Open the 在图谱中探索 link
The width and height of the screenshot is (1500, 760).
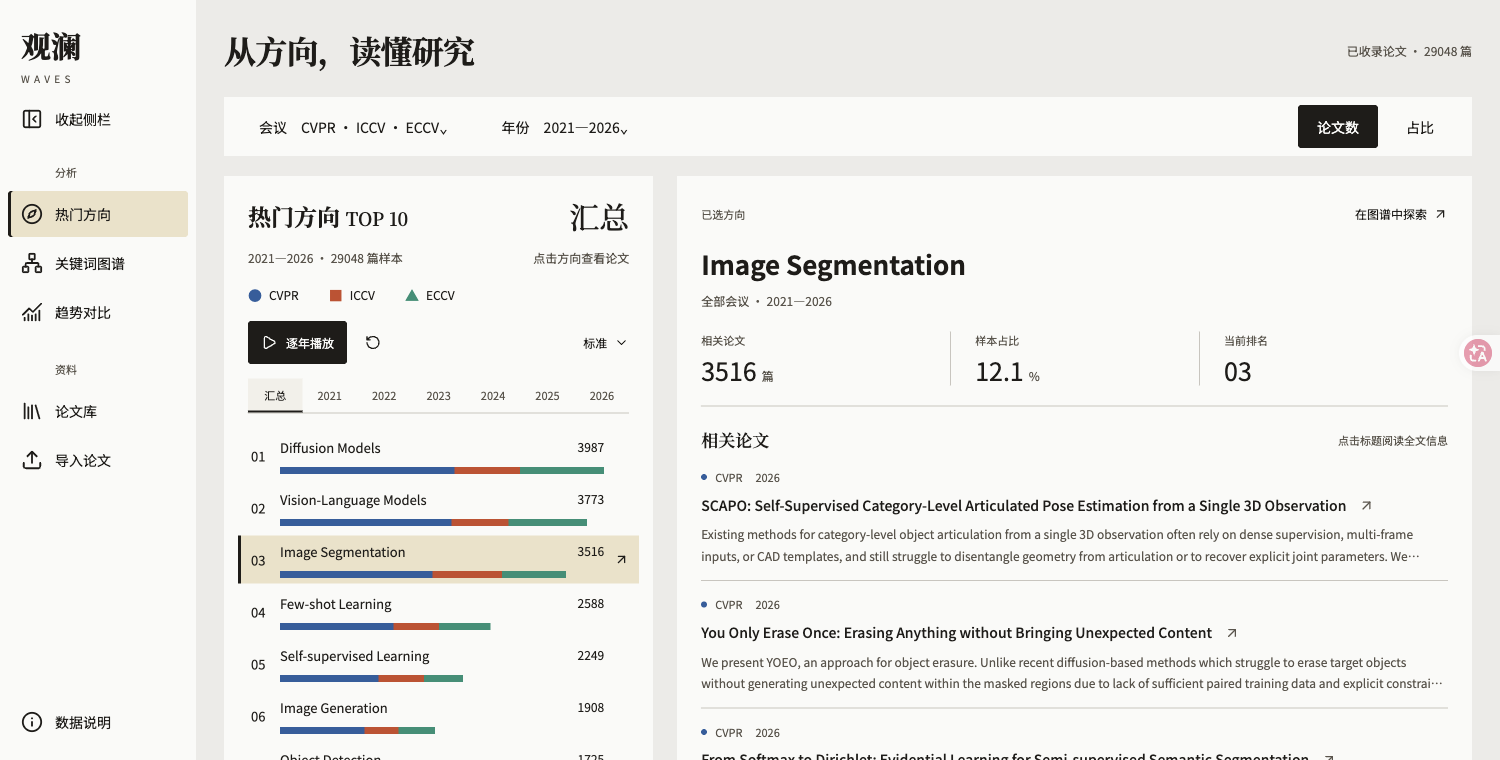(1401, 214)
